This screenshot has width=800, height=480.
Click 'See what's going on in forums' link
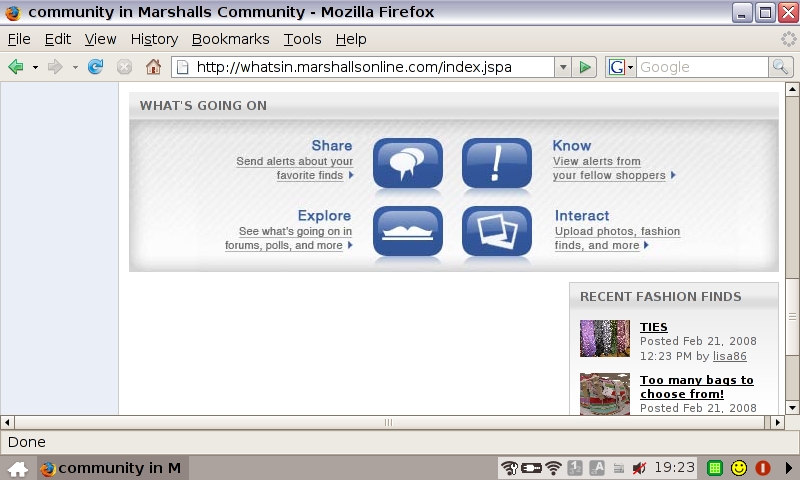click(x=289, y=238)
